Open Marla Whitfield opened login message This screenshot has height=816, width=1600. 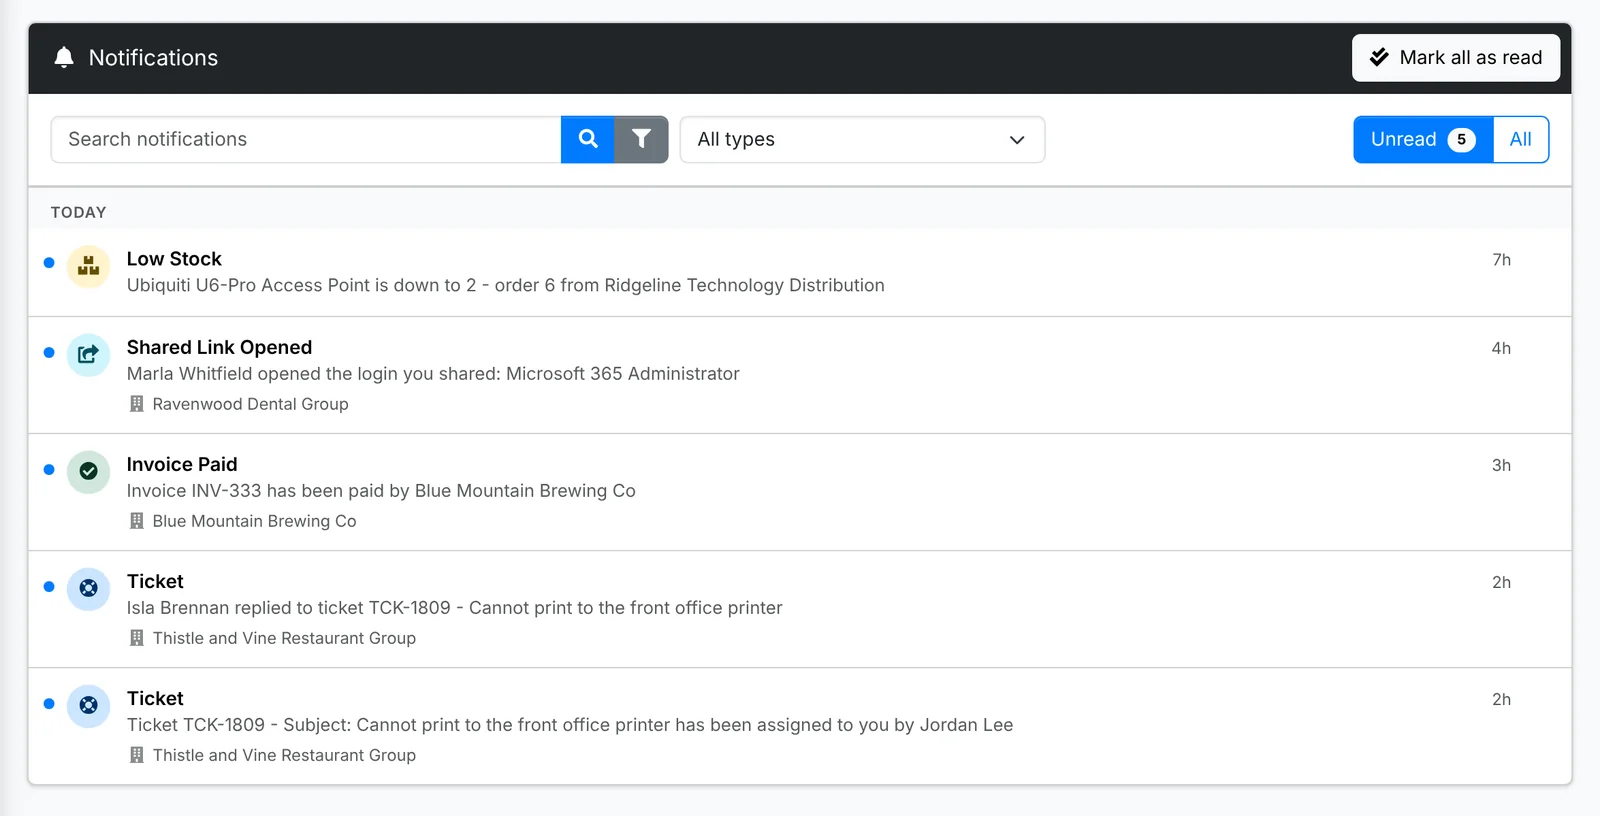[x=433, y=373]
